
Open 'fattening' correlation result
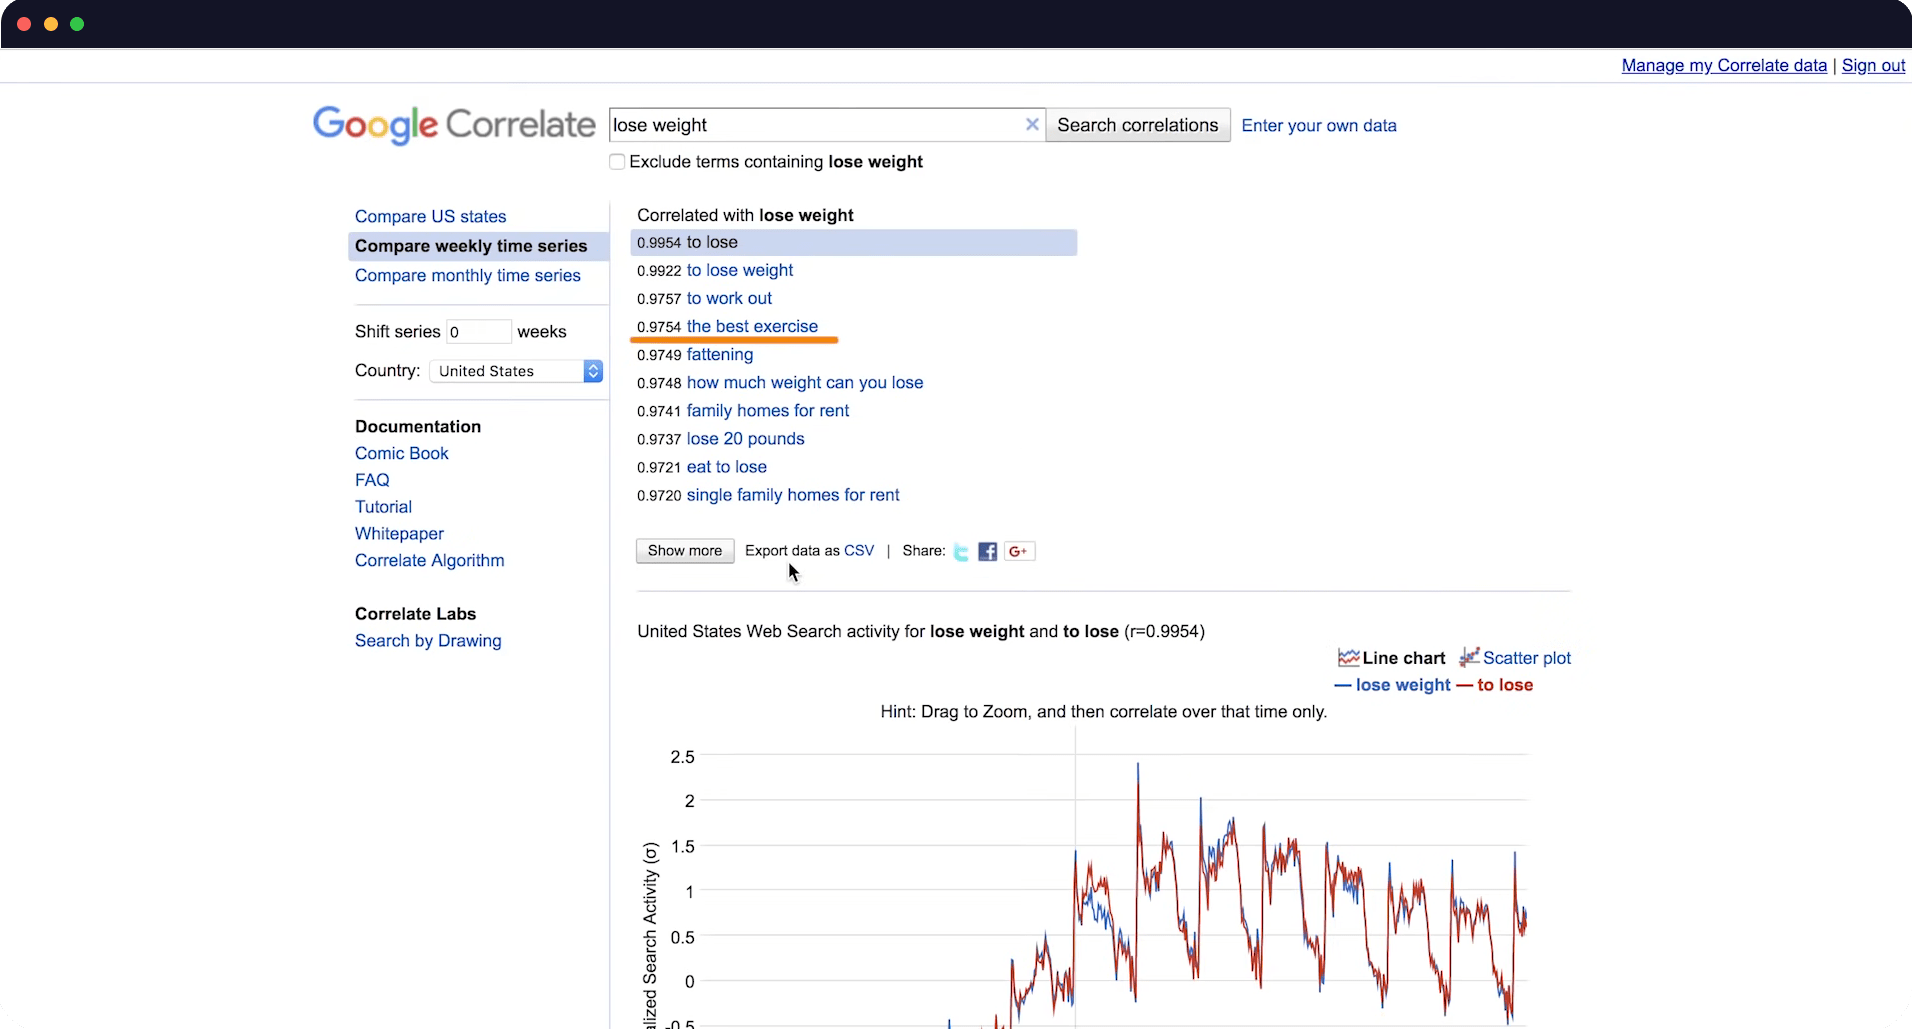click(x=720, y=354)
